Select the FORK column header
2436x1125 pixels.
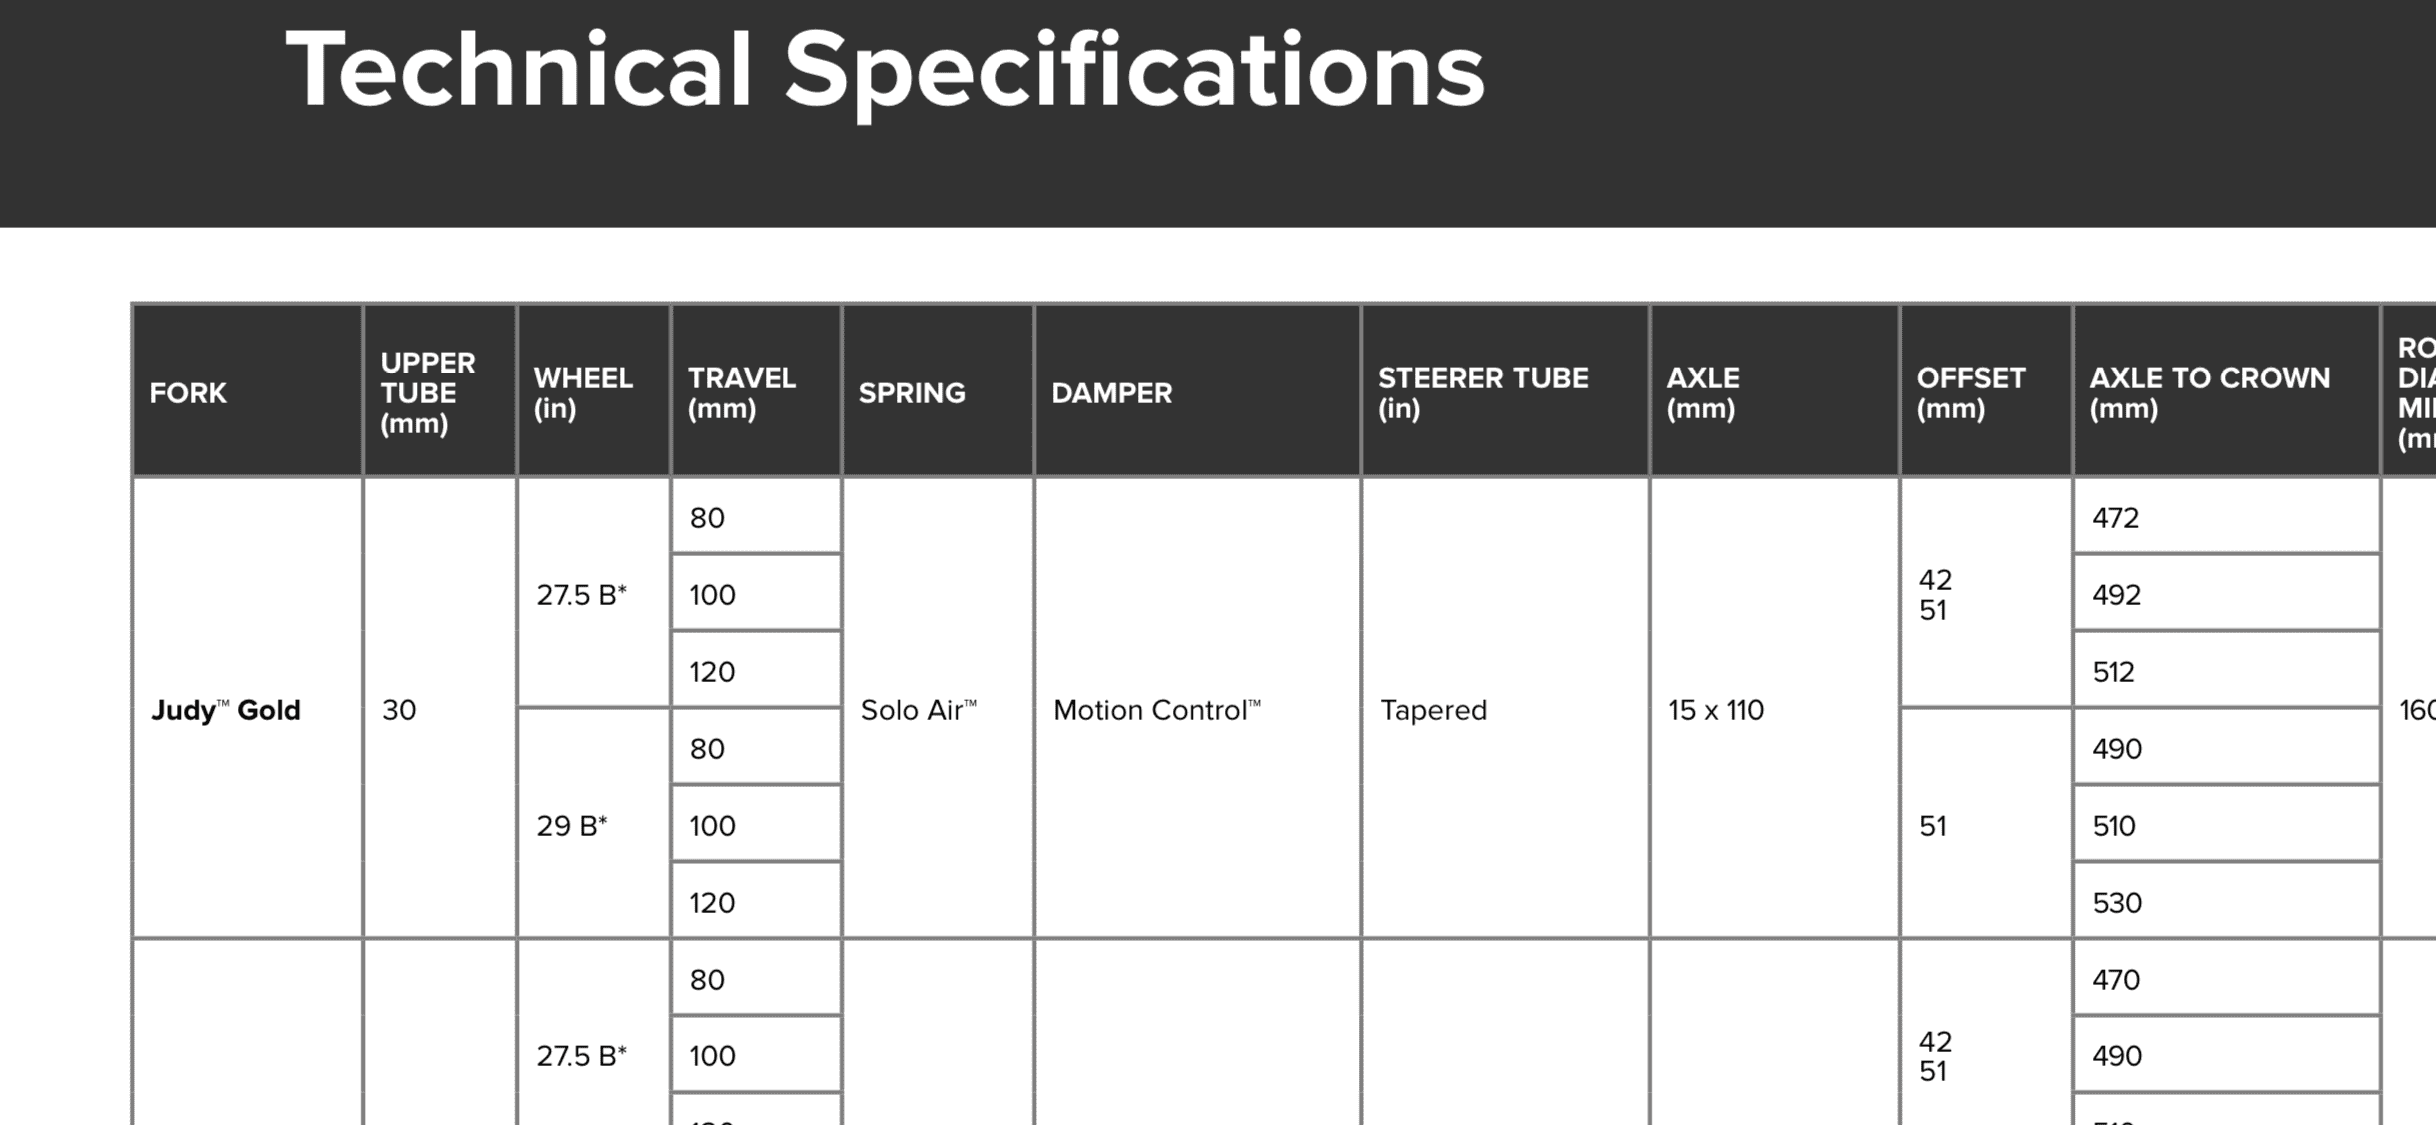tap(248, 392)
